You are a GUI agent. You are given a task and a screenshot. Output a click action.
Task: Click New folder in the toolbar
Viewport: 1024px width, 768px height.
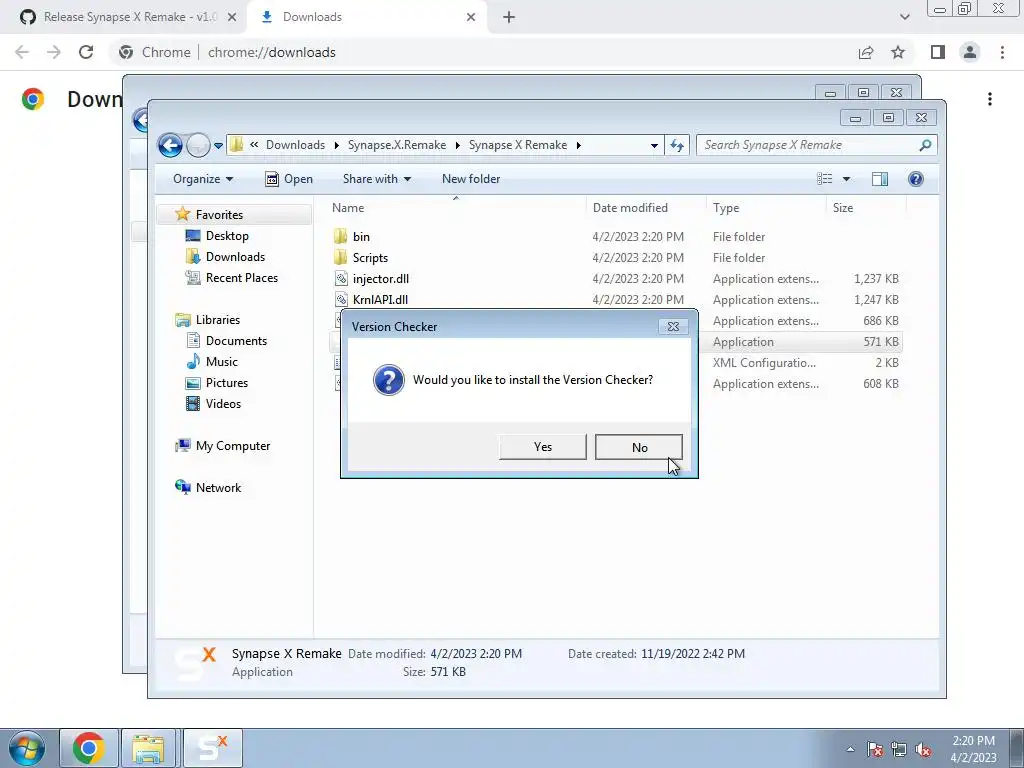[x=471, y=179]
